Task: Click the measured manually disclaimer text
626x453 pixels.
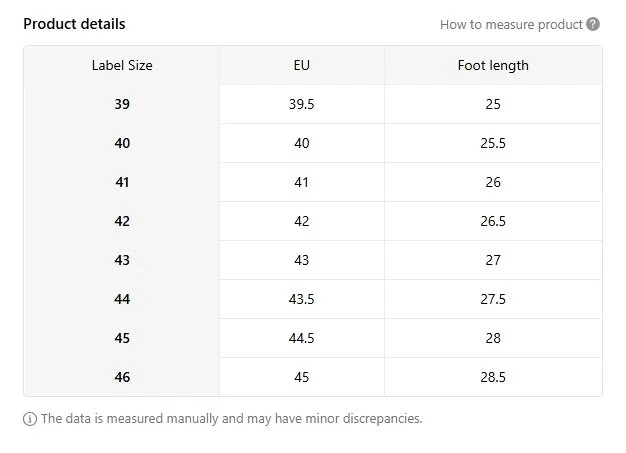Action: click(232, 419)
